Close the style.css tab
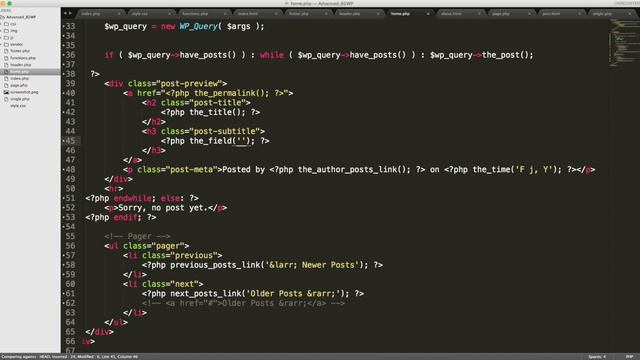This screenshot has height=360, width=640. [x=169, y=14]
